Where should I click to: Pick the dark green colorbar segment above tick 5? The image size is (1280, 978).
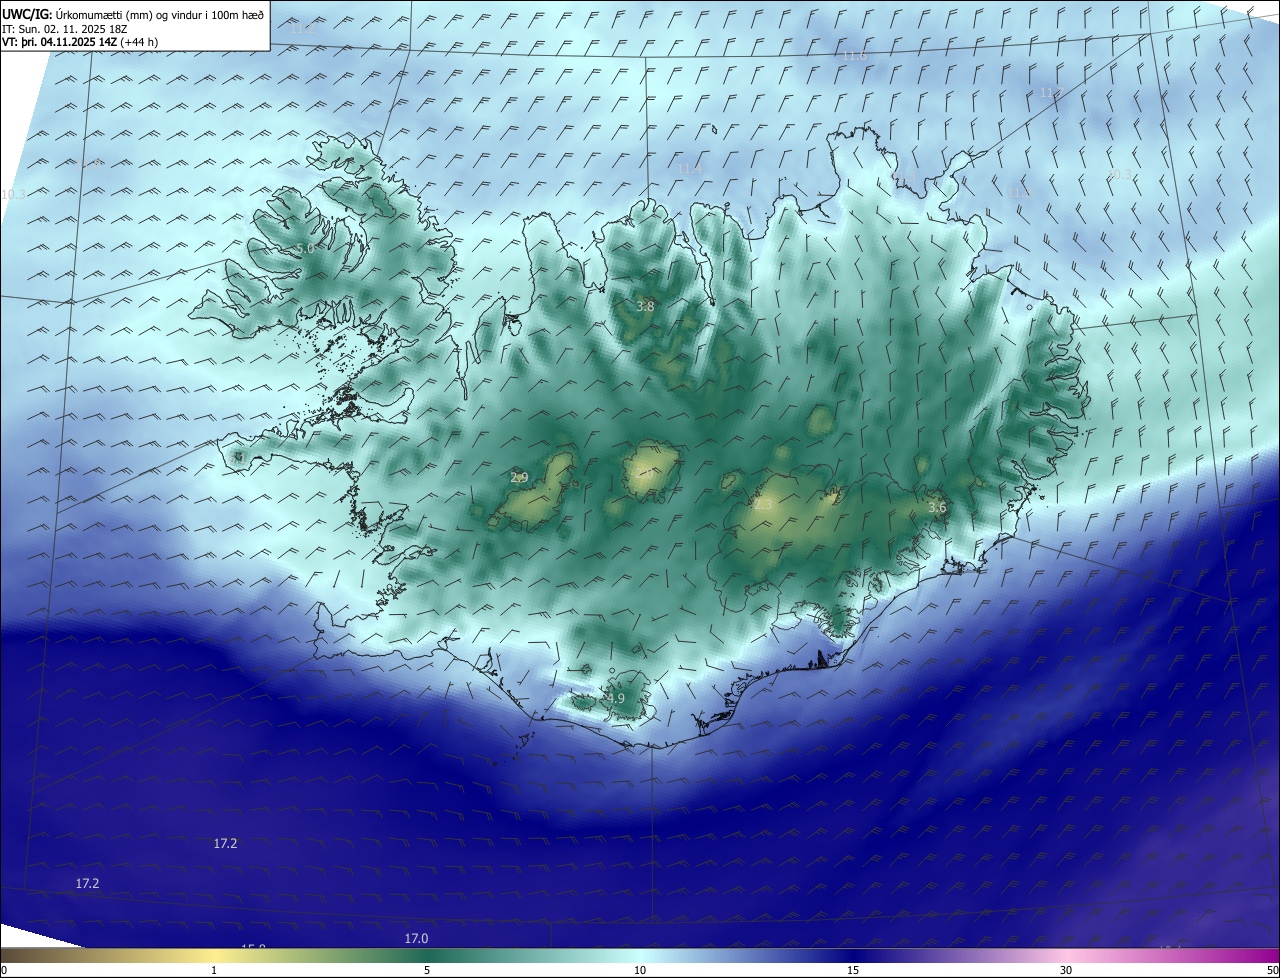[427, 956]
